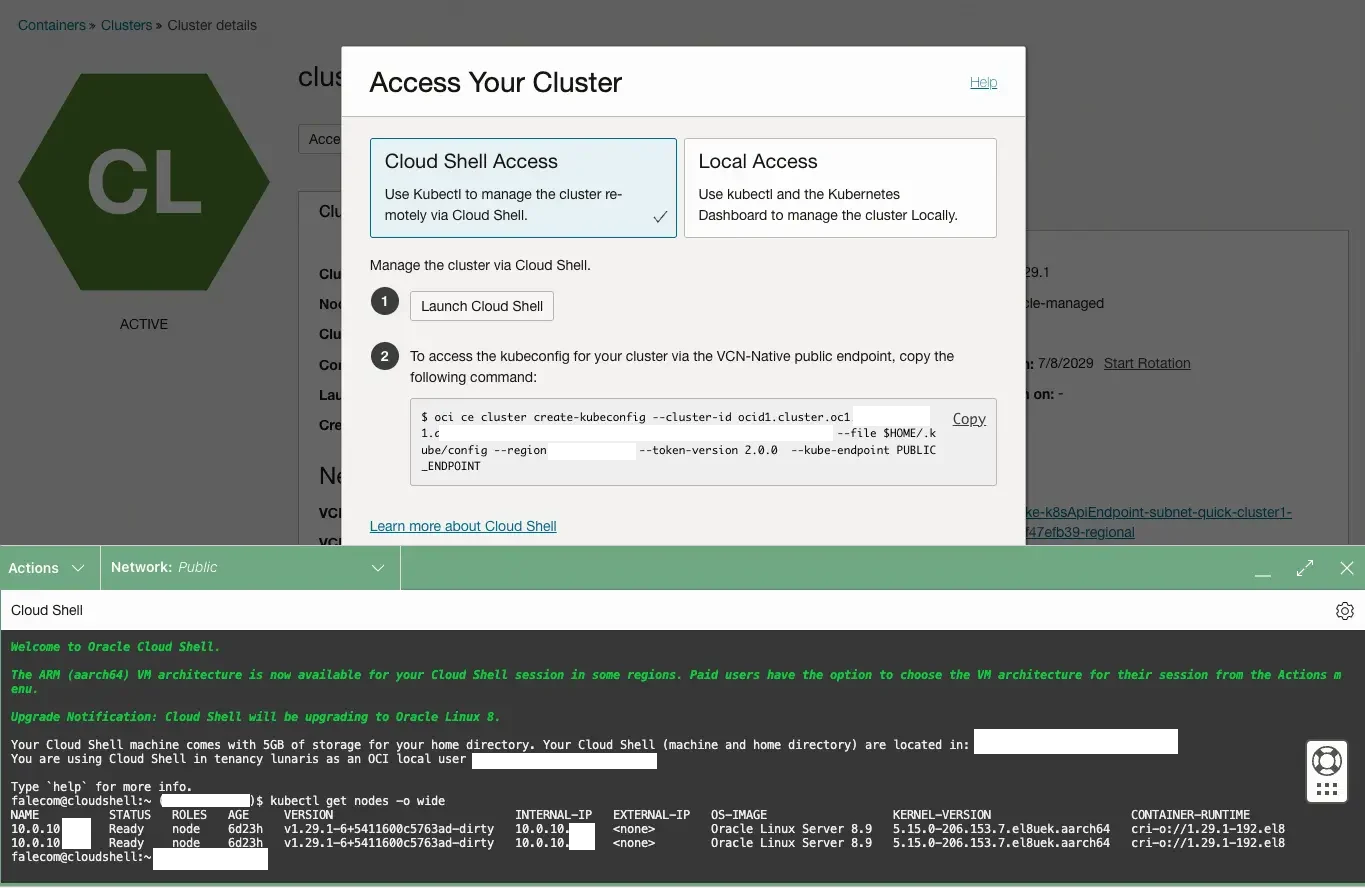Viewport: 1365px width, 888px height.
Task: Close the Cloud Shell panel
Action: tap(1347, 568)
